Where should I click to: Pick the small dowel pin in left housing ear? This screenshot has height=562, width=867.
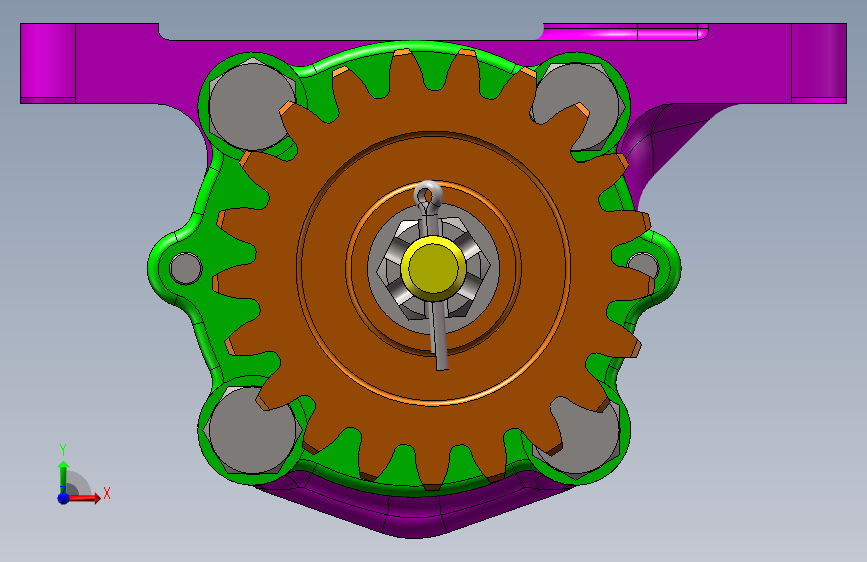[x=186, y=268]
